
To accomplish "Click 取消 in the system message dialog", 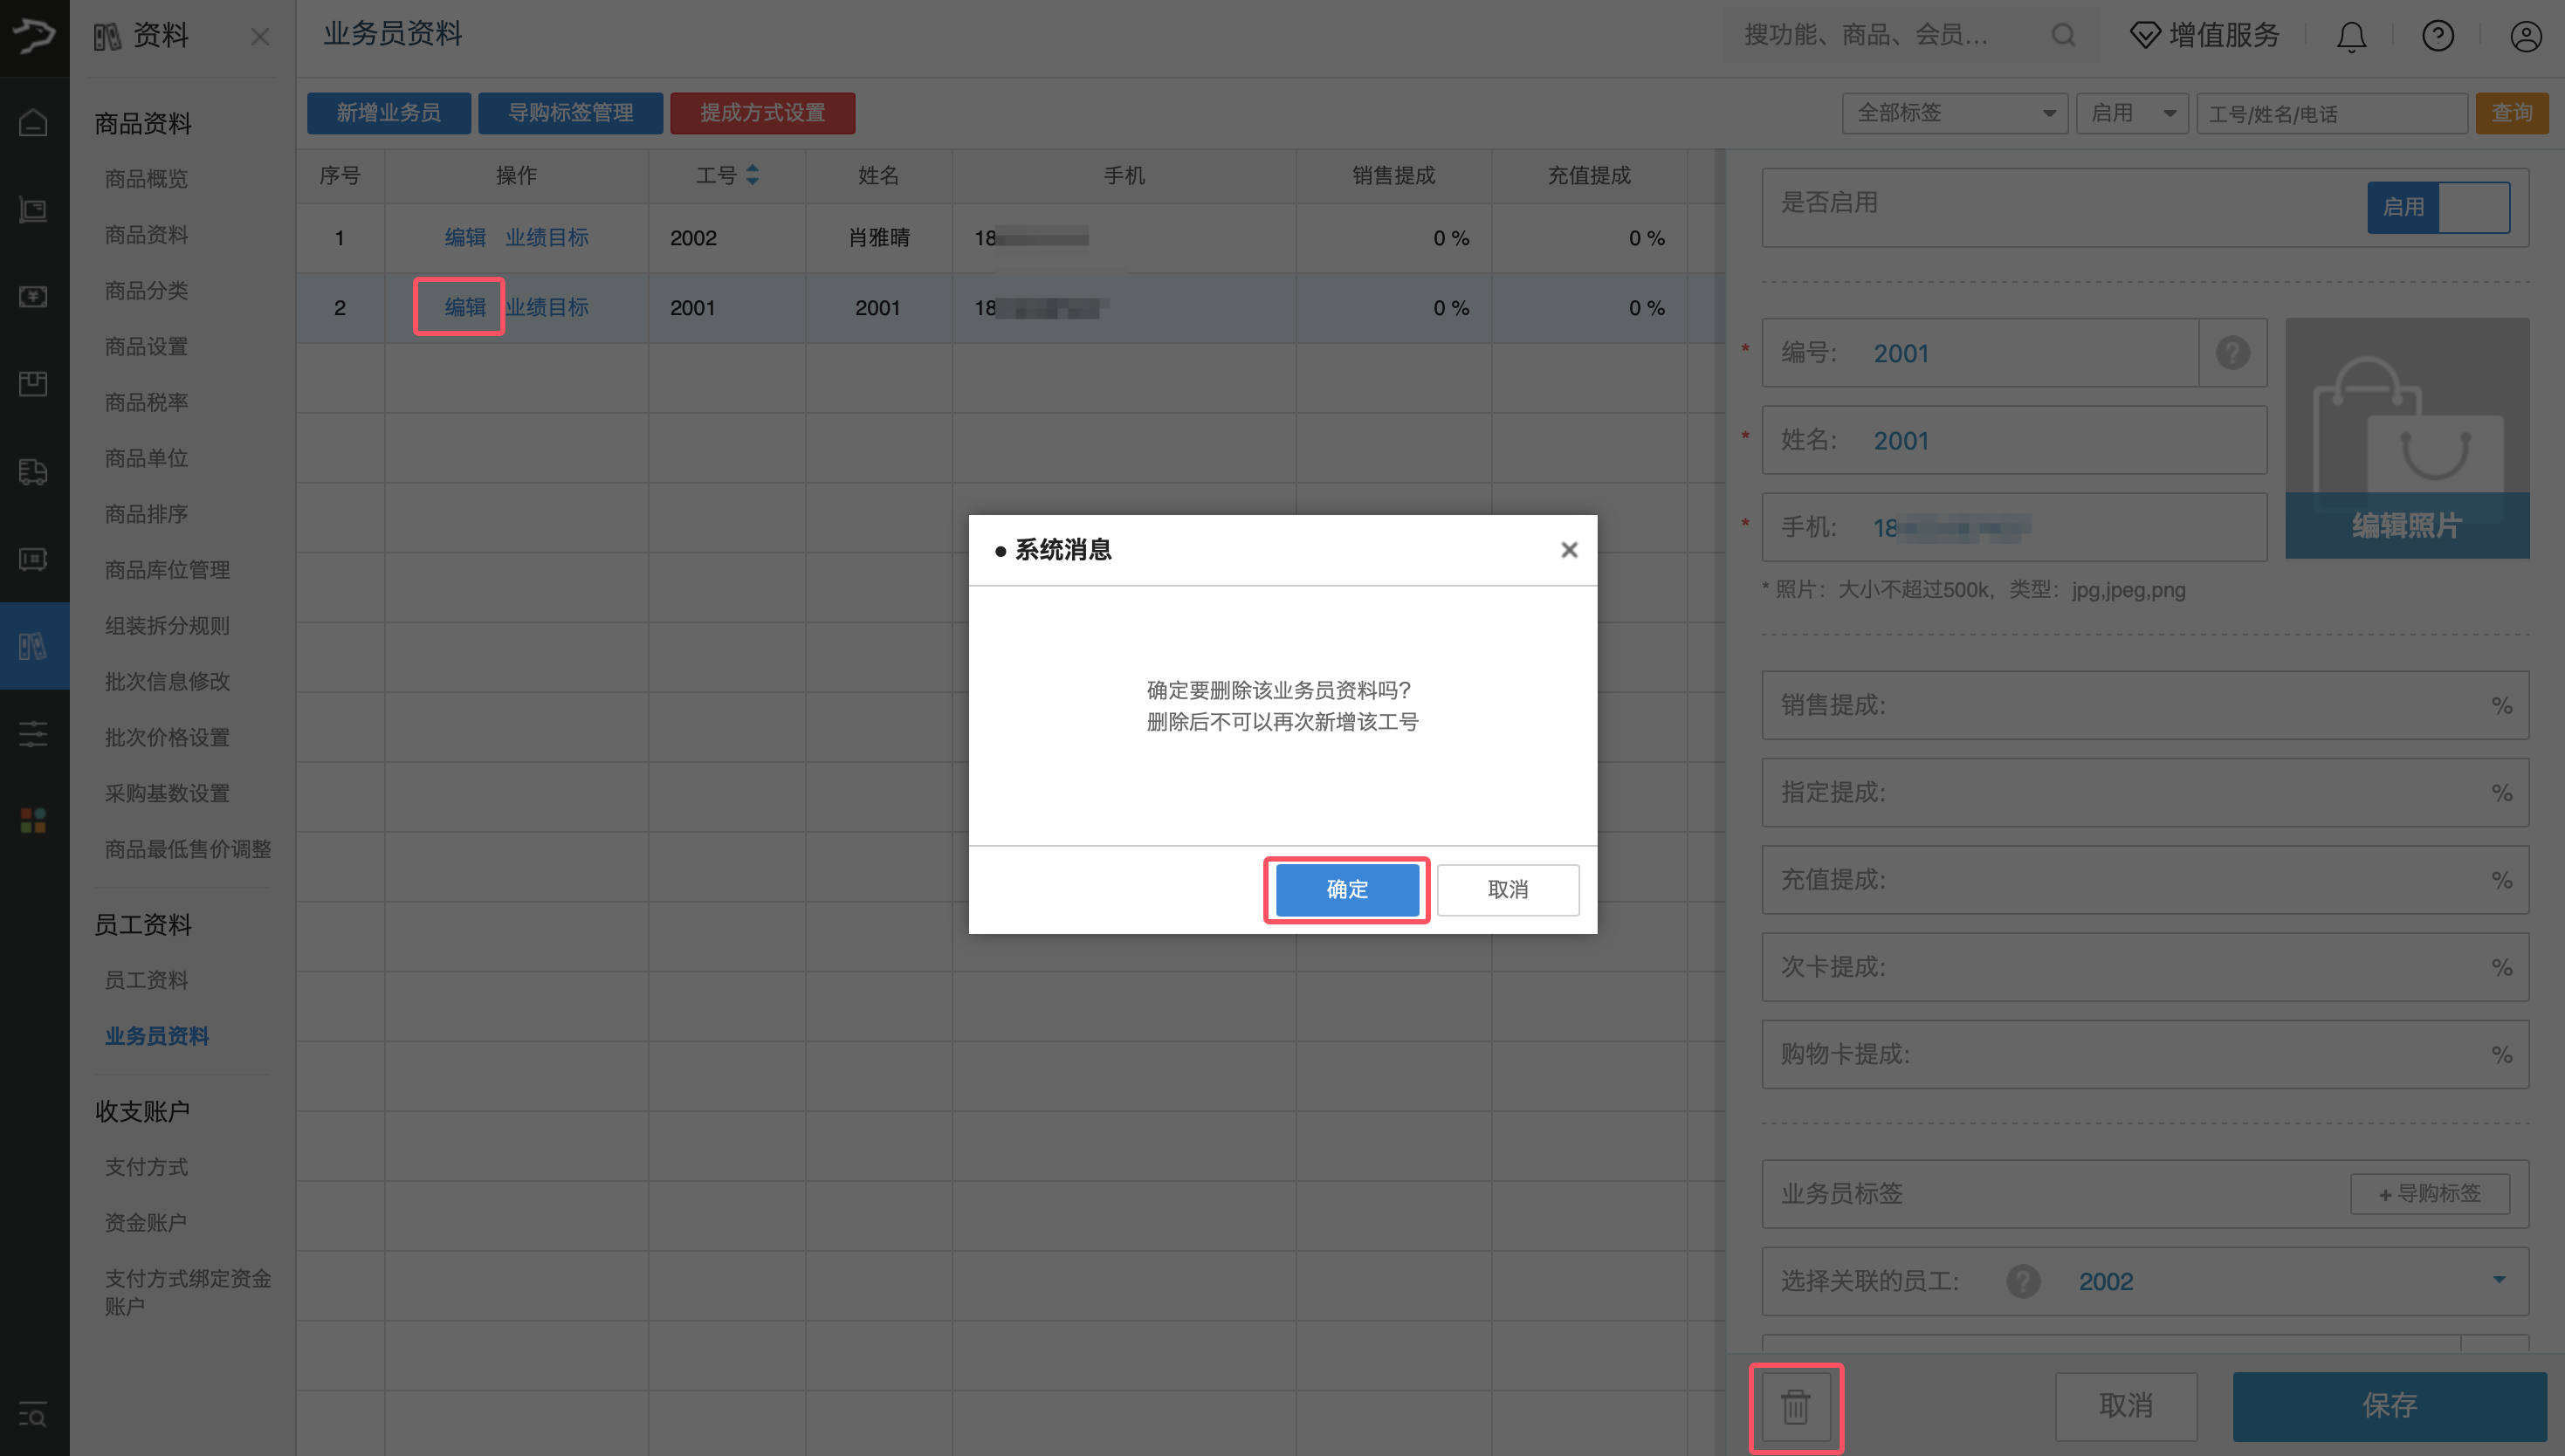I will click(1507, 889).
